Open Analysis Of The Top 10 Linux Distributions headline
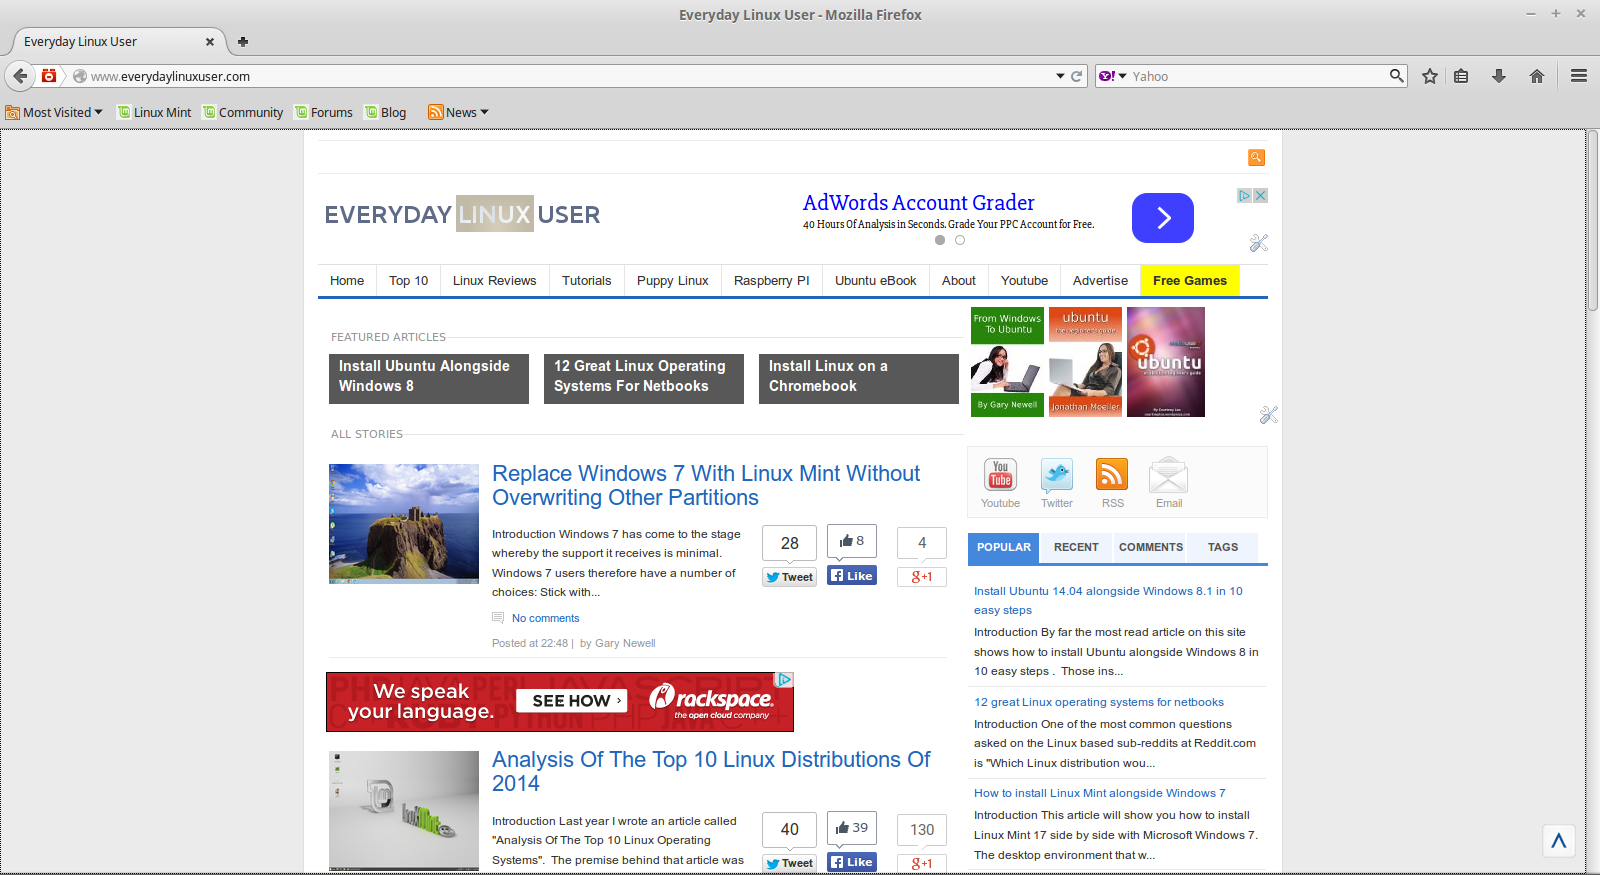 pyautogui.click(x=711, y=772)
